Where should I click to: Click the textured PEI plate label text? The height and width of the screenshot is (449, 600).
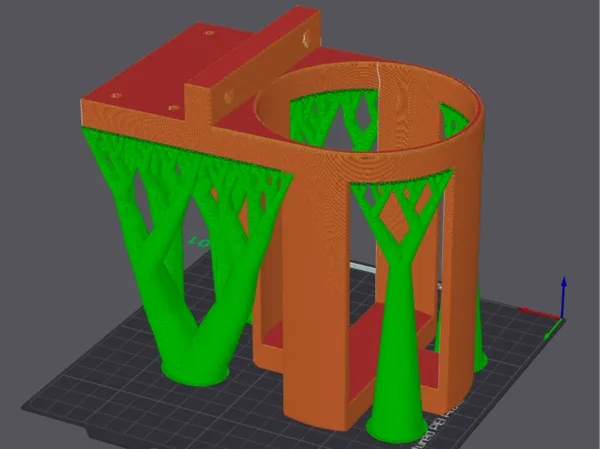pos(440,425)
